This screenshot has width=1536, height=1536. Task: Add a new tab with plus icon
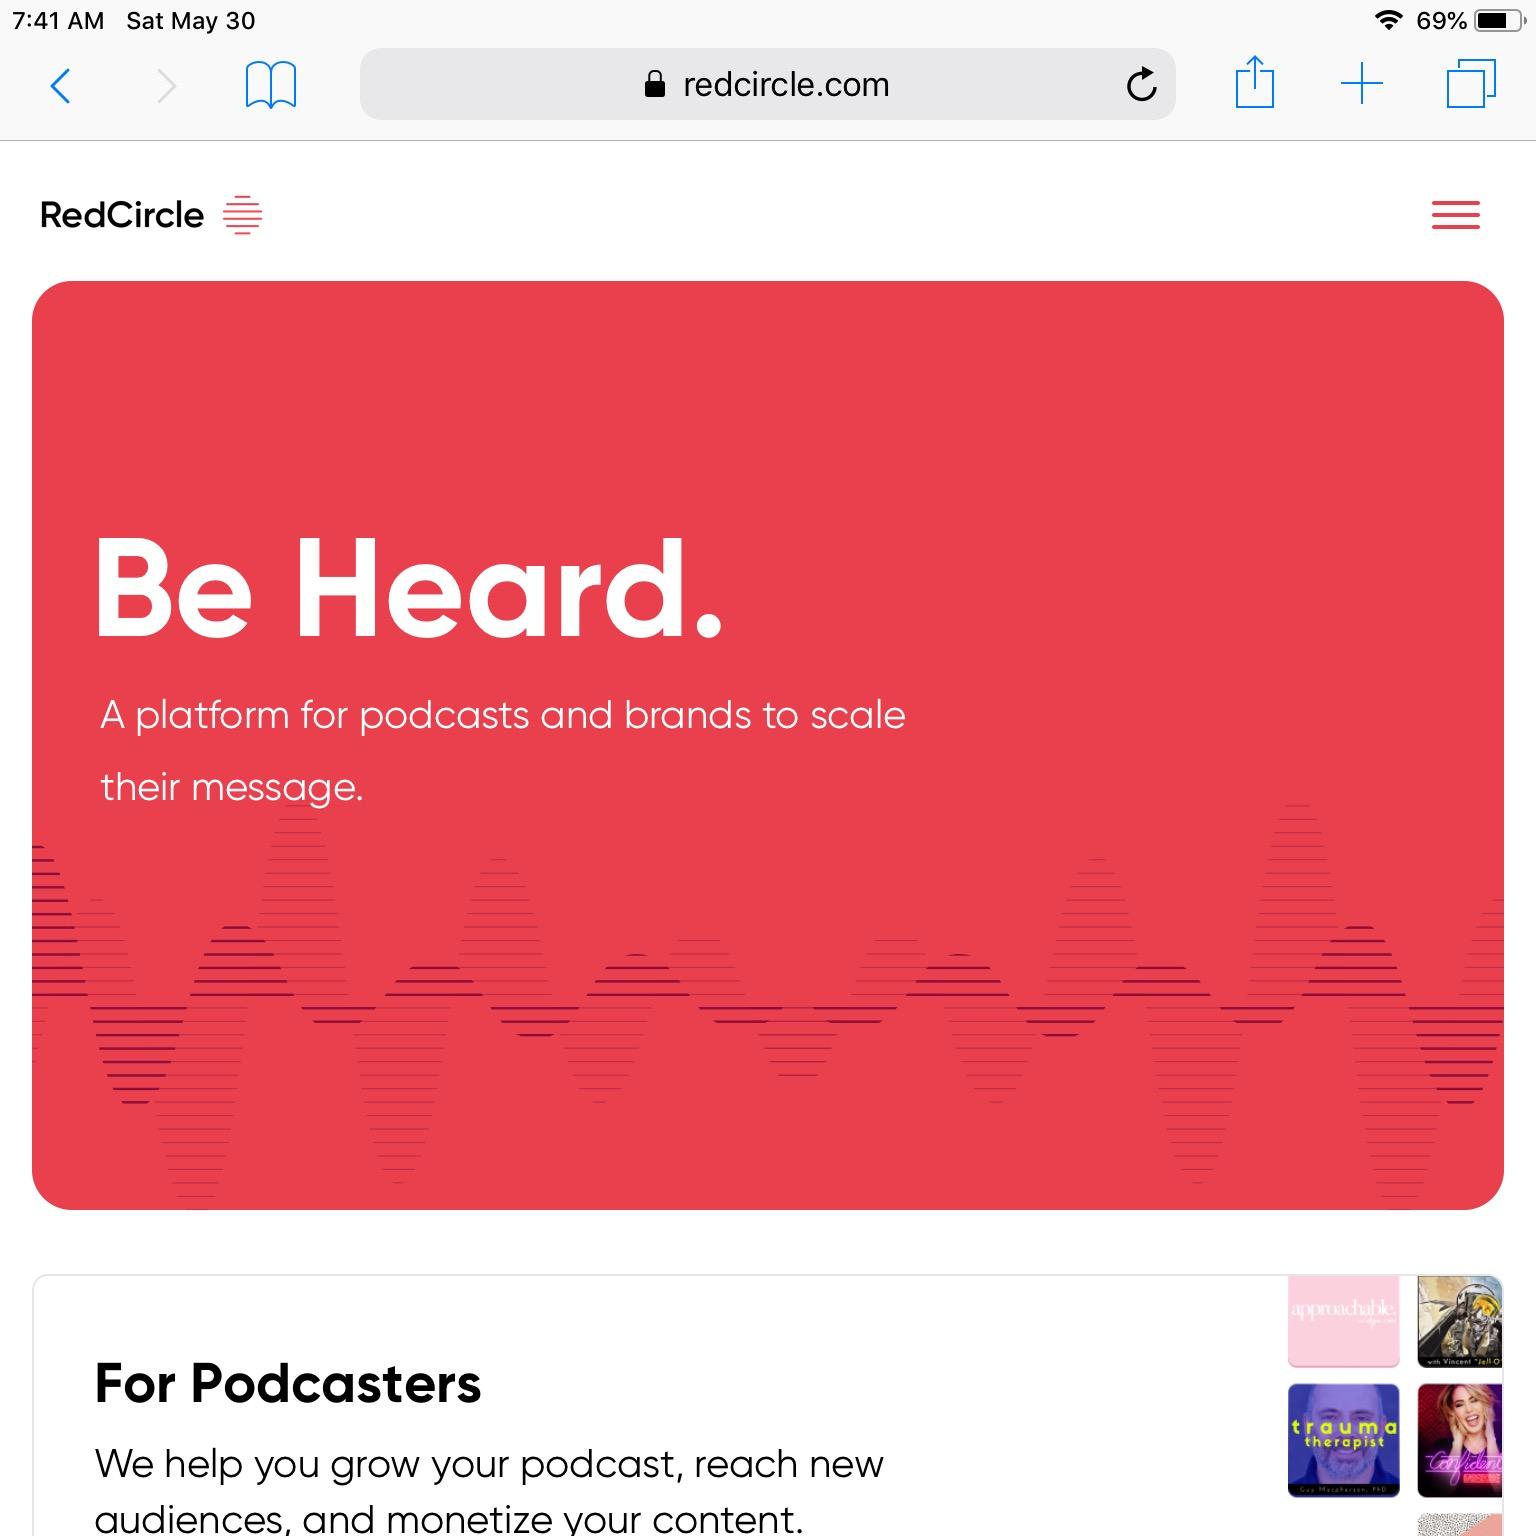tap(1361, 84)
